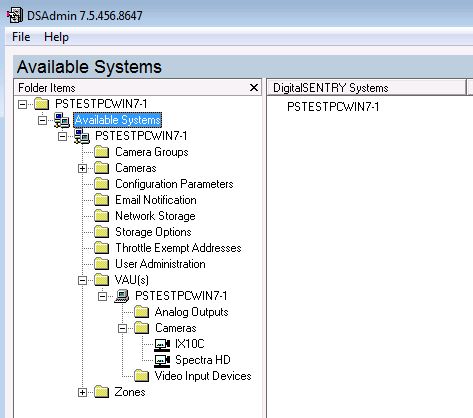Viewport: 473px width, 418px height.
Task: Select the Network Storage label
Action: coord(155,216)
